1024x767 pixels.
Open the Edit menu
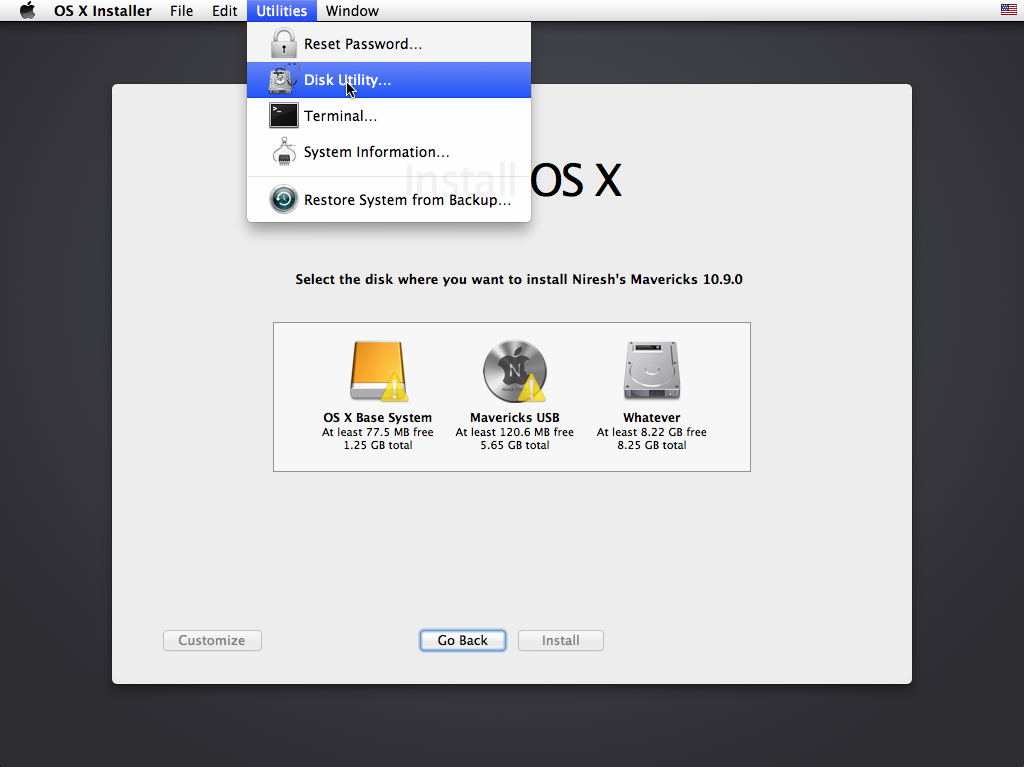point(224,10)
